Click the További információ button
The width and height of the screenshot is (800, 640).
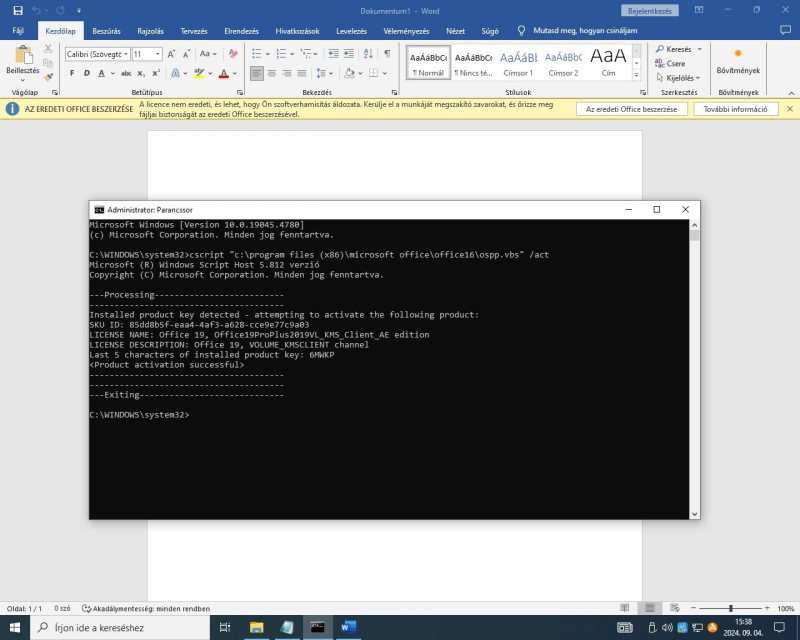735,109
